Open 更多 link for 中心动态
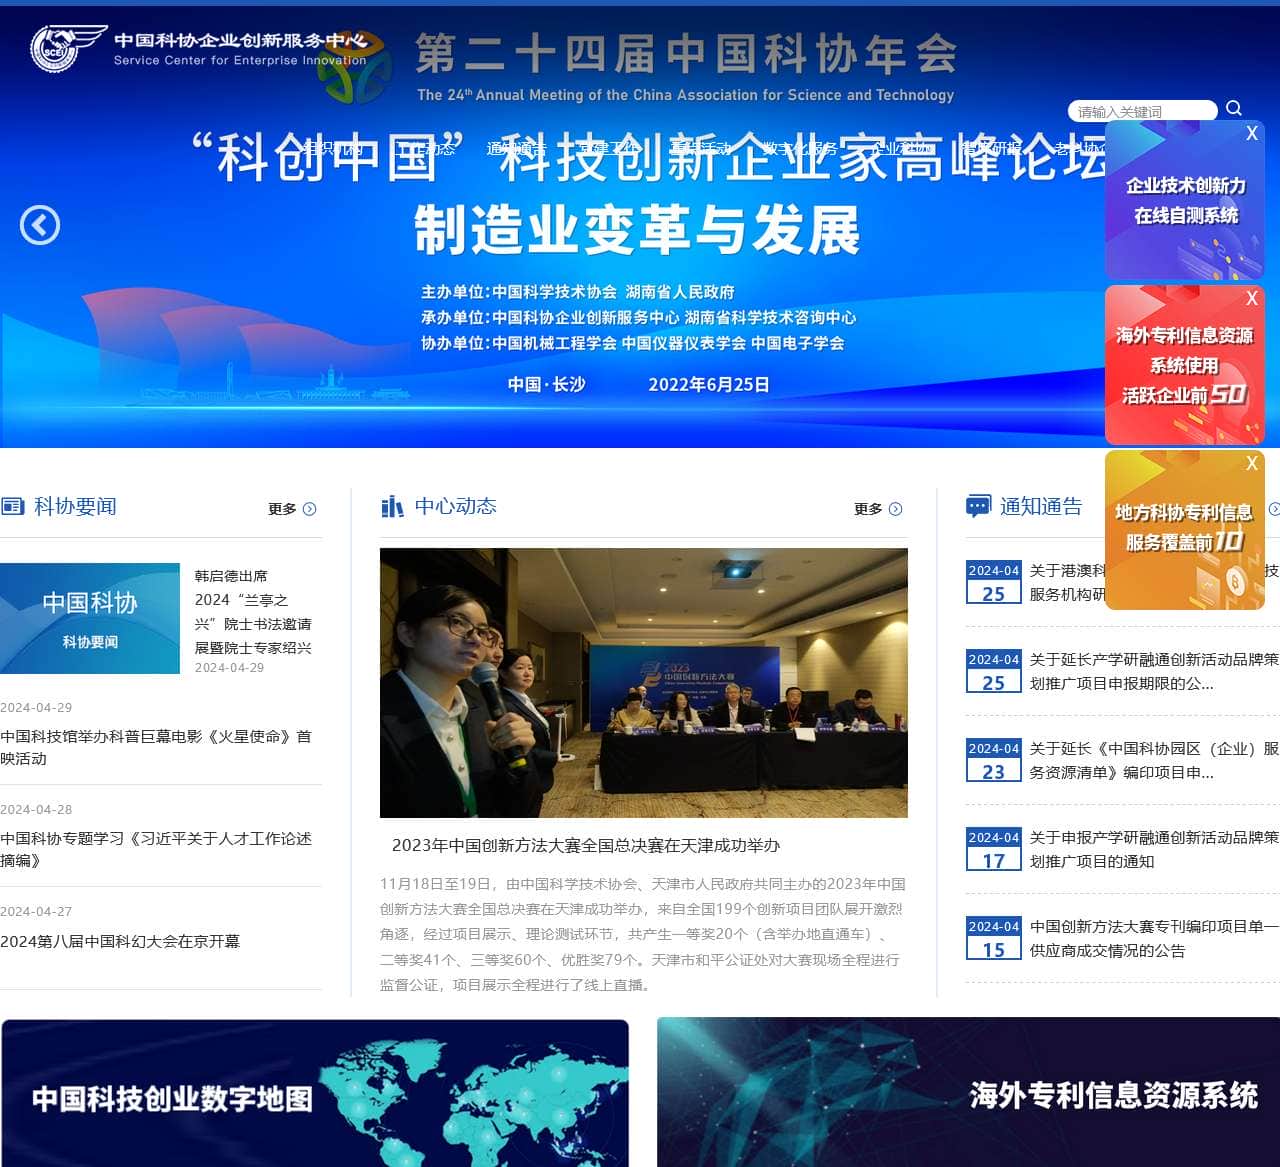The height and width of the screenshot is (1167, 1280). pyautogui.click(x=868, y=509)
